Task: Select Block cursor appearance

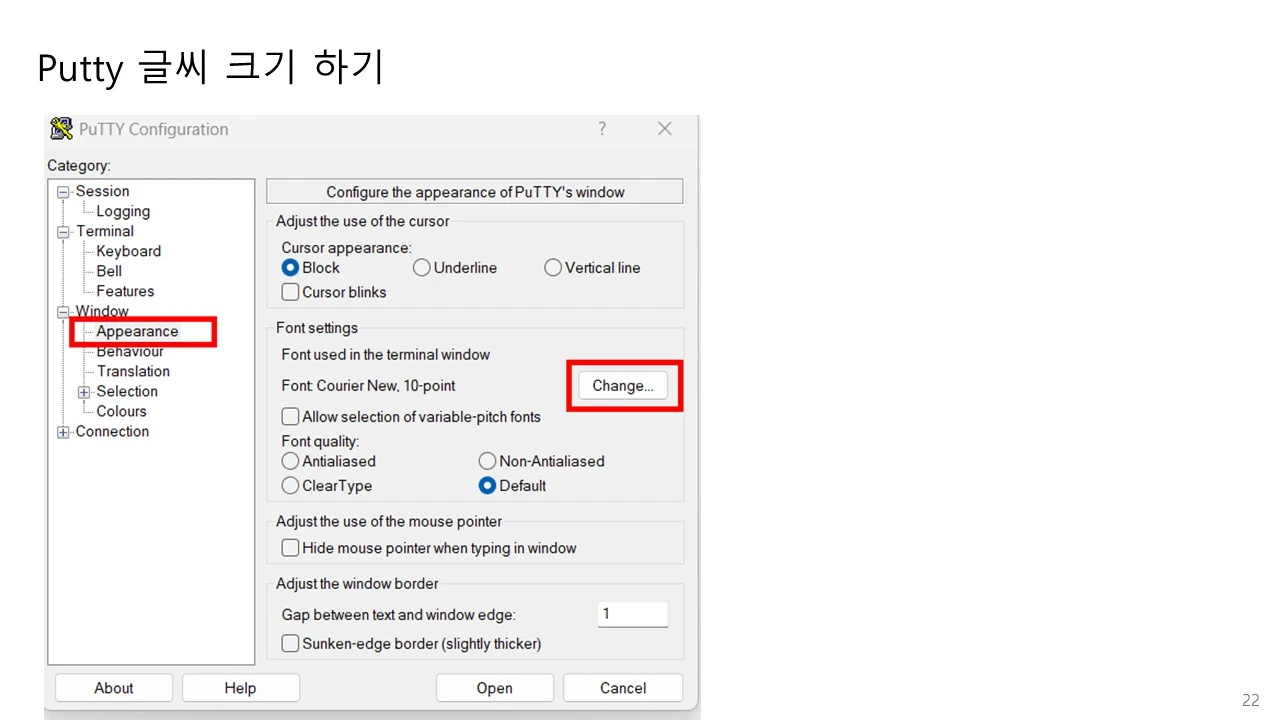Action: tap(290, 267)
